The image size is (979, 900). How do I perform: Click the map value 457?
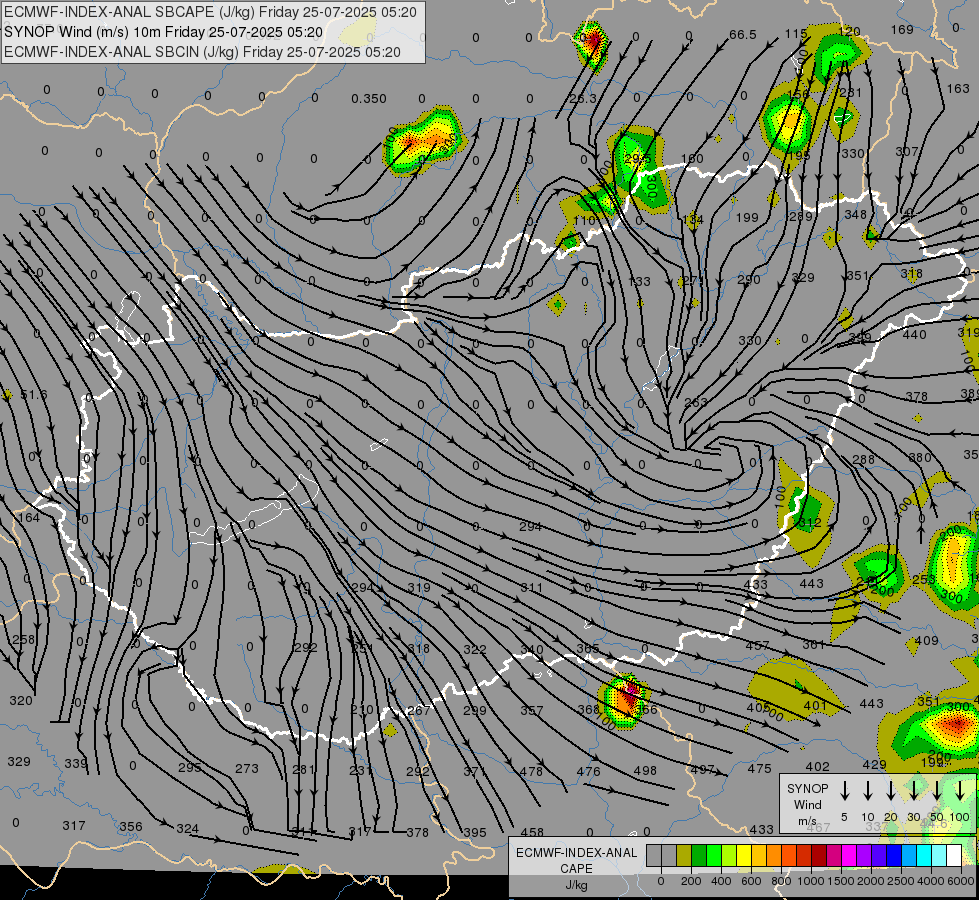757,645
